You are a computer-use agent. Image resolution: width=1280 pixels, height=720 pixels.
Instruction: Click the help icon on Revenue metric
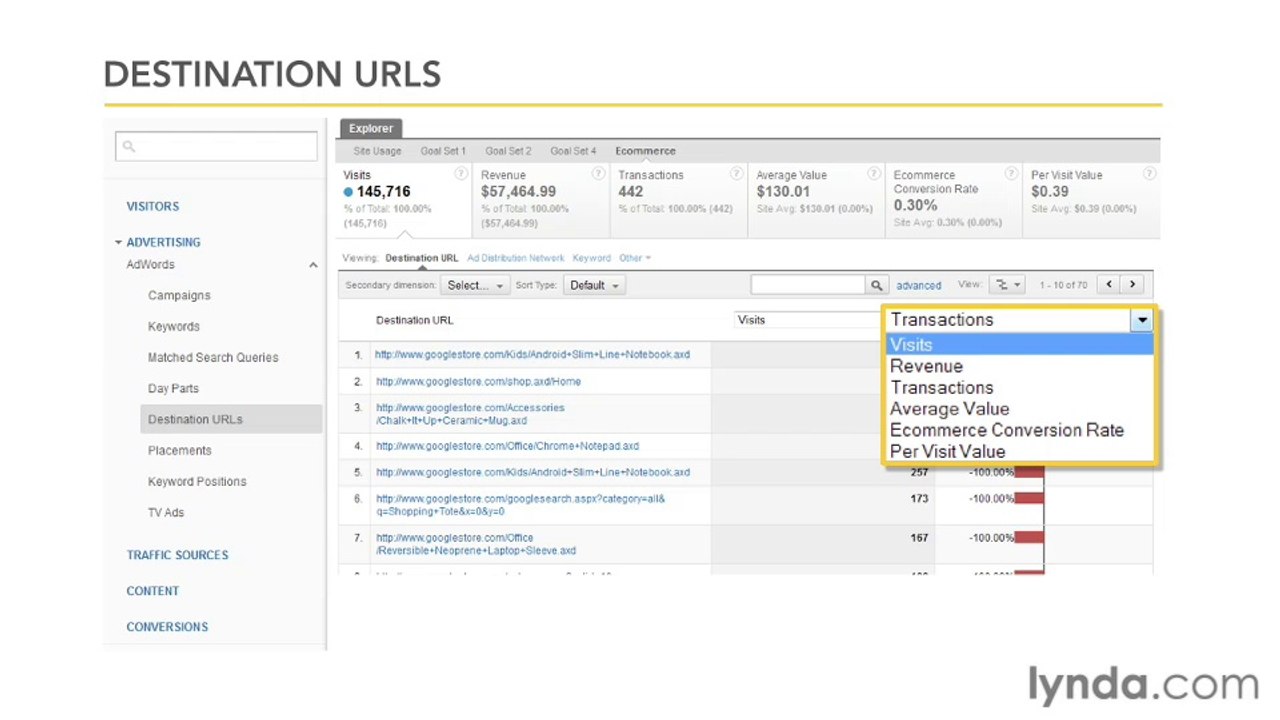tap(598, 173)
